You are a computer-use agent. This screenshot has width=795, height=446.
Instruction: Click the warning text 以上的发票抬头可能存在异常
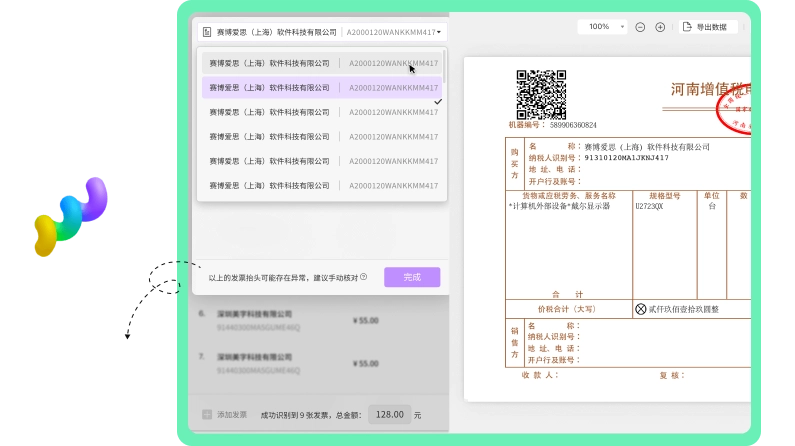[x=260, y=278]
